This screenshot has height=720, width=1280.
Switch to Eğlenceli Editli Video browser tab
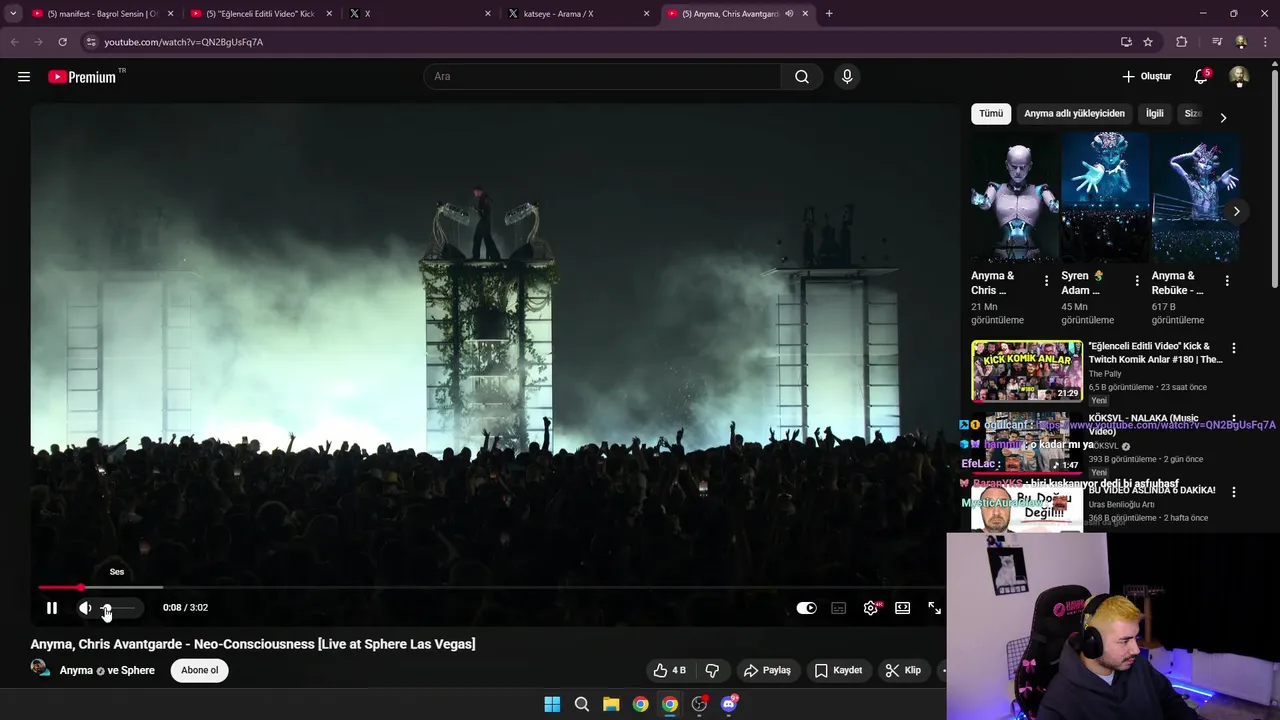pos(260,14)
